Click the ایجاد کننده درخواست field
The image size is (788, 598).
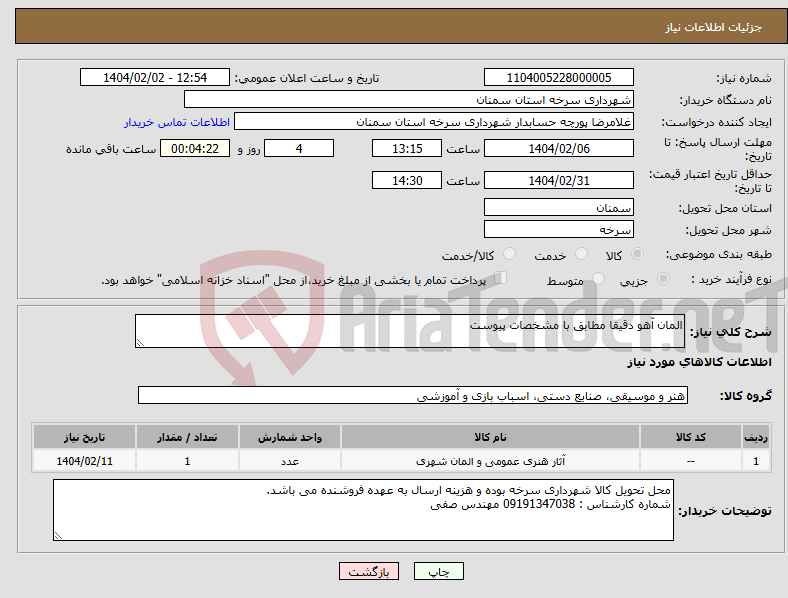pos(434,122)
